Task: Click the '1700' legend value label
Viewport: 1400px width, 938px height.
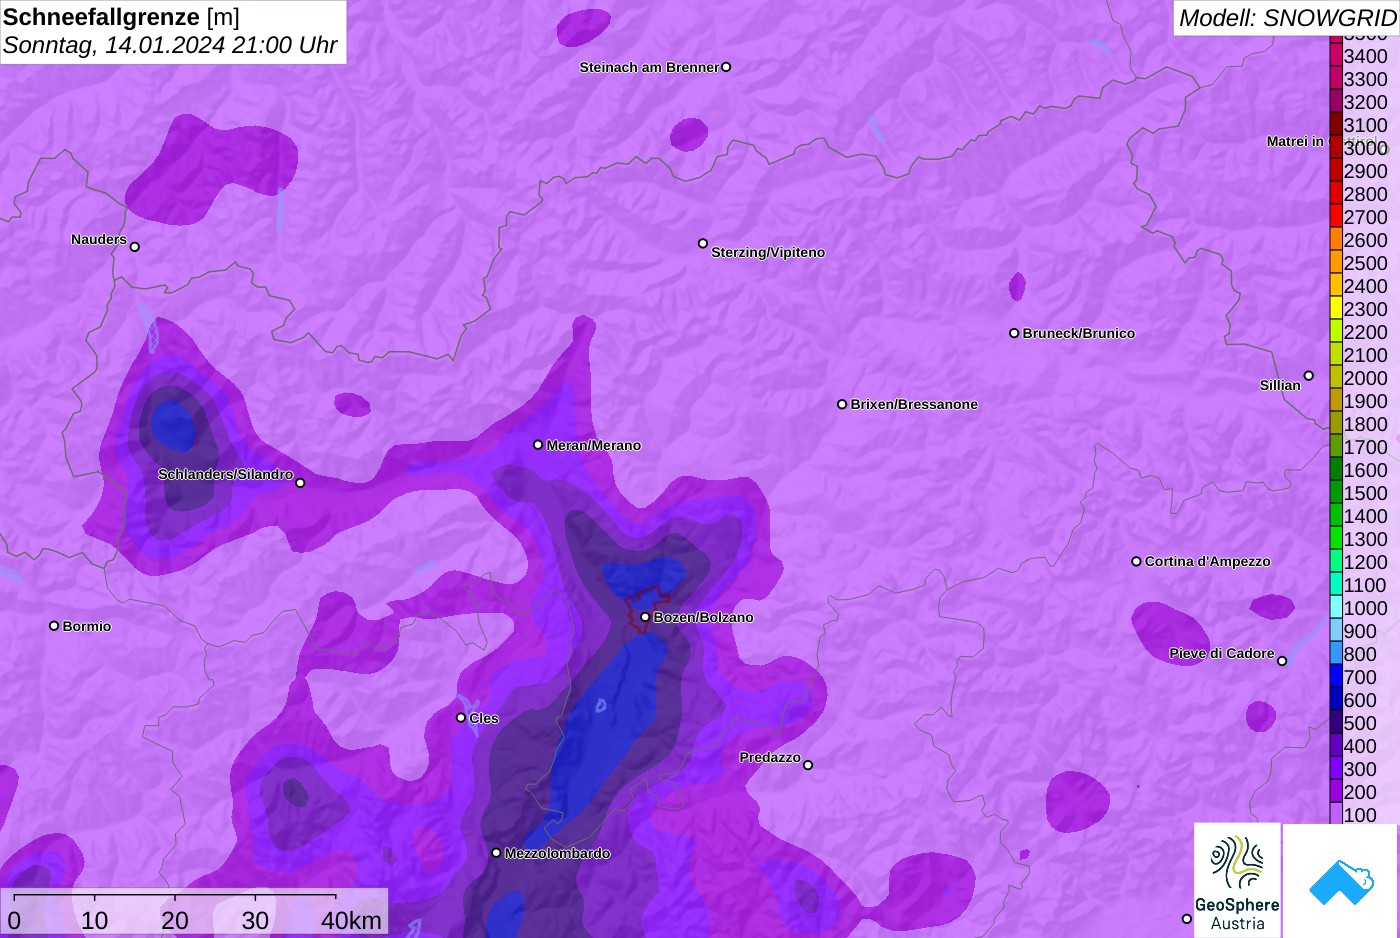Action: click(x=1366, y=447)
